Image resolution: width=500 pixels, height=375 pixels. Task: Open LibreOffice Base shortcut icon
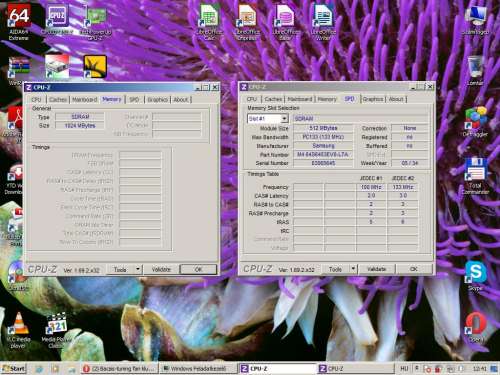click(x=285, y=21)
